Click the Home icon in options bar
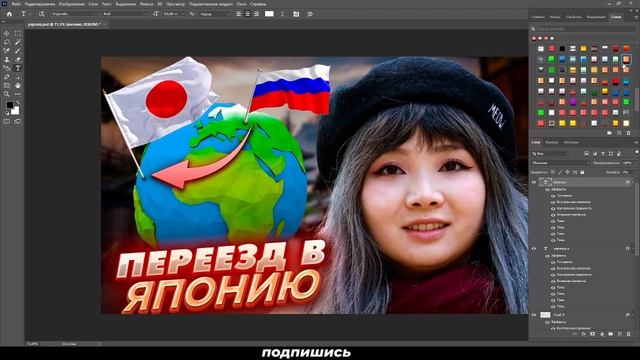The width and height of the screenshot is (640, 360). pyautogui.click(x=9, y=14)
